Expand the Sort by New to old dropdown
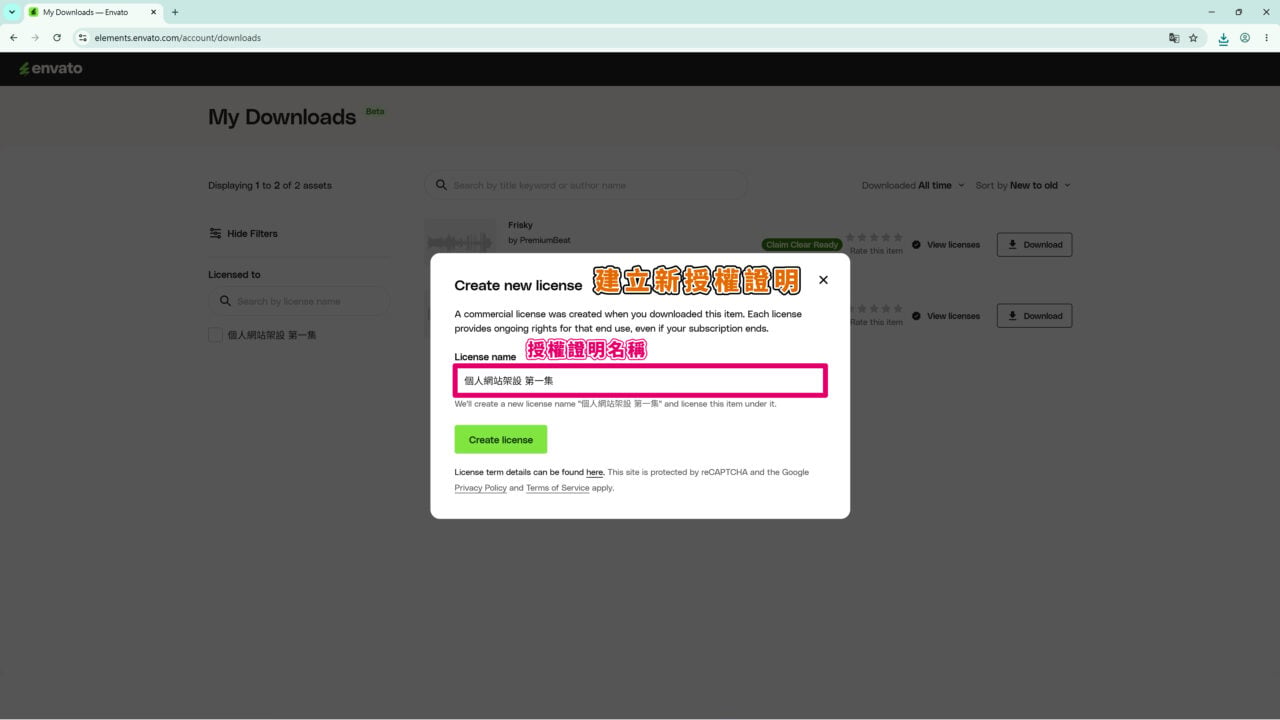Image resolution: width=1280 pixels, height=720 pixels. pyautogui.click(x=1023, y=185)
